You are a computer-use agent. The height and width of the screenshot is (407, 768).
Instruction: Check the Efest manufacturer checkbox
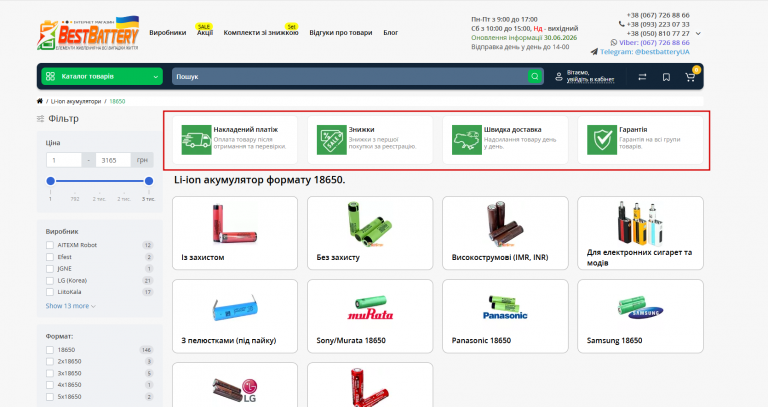click(x=49, y=257)
